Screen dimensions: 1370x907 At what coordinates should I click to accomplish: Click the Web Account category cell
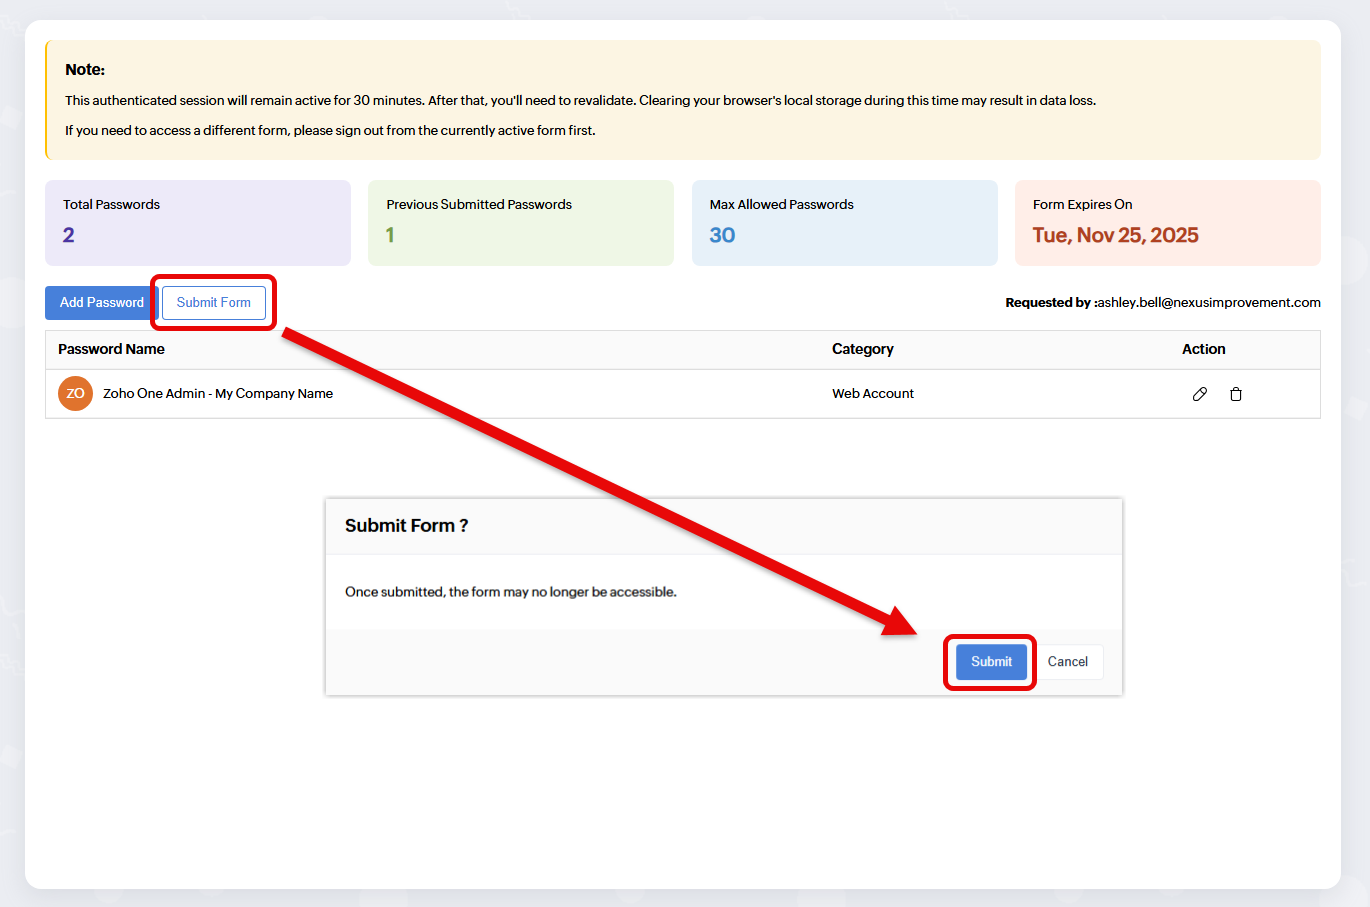[872, 394]
